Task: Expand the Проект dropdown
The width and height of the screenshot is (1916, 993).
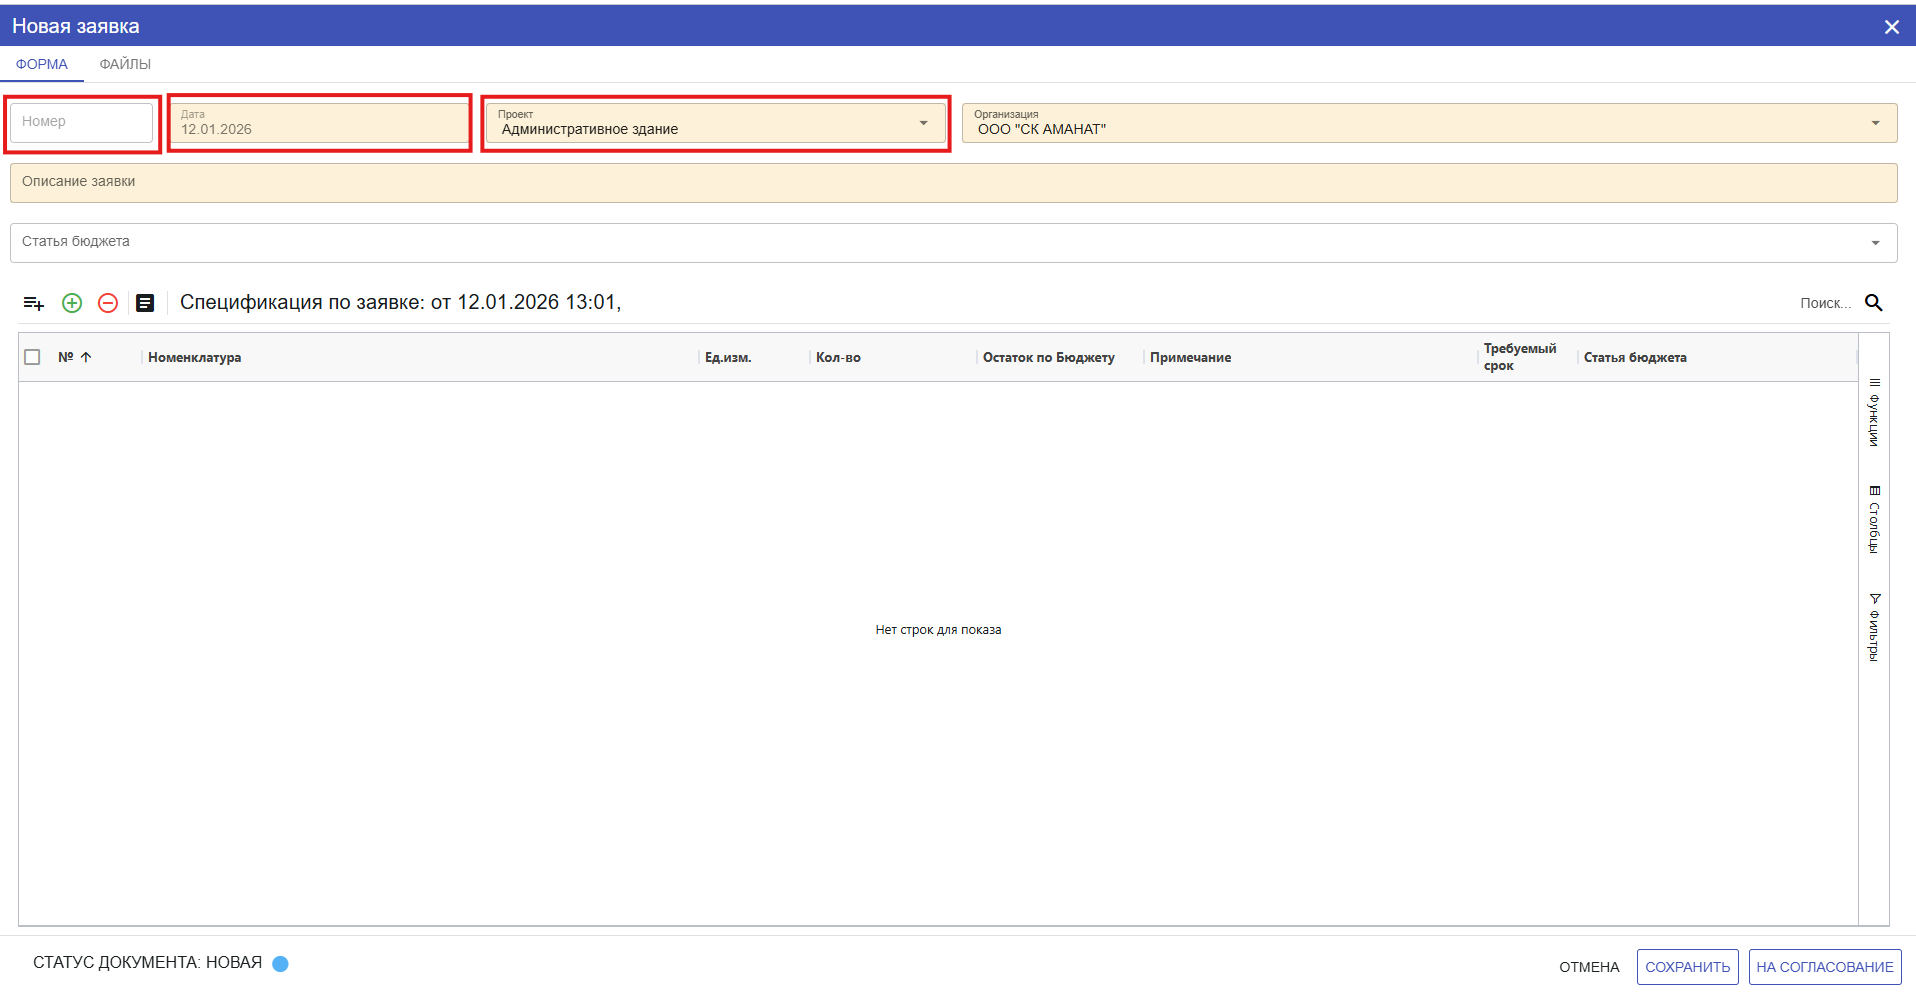Action: tap(923, 123)
